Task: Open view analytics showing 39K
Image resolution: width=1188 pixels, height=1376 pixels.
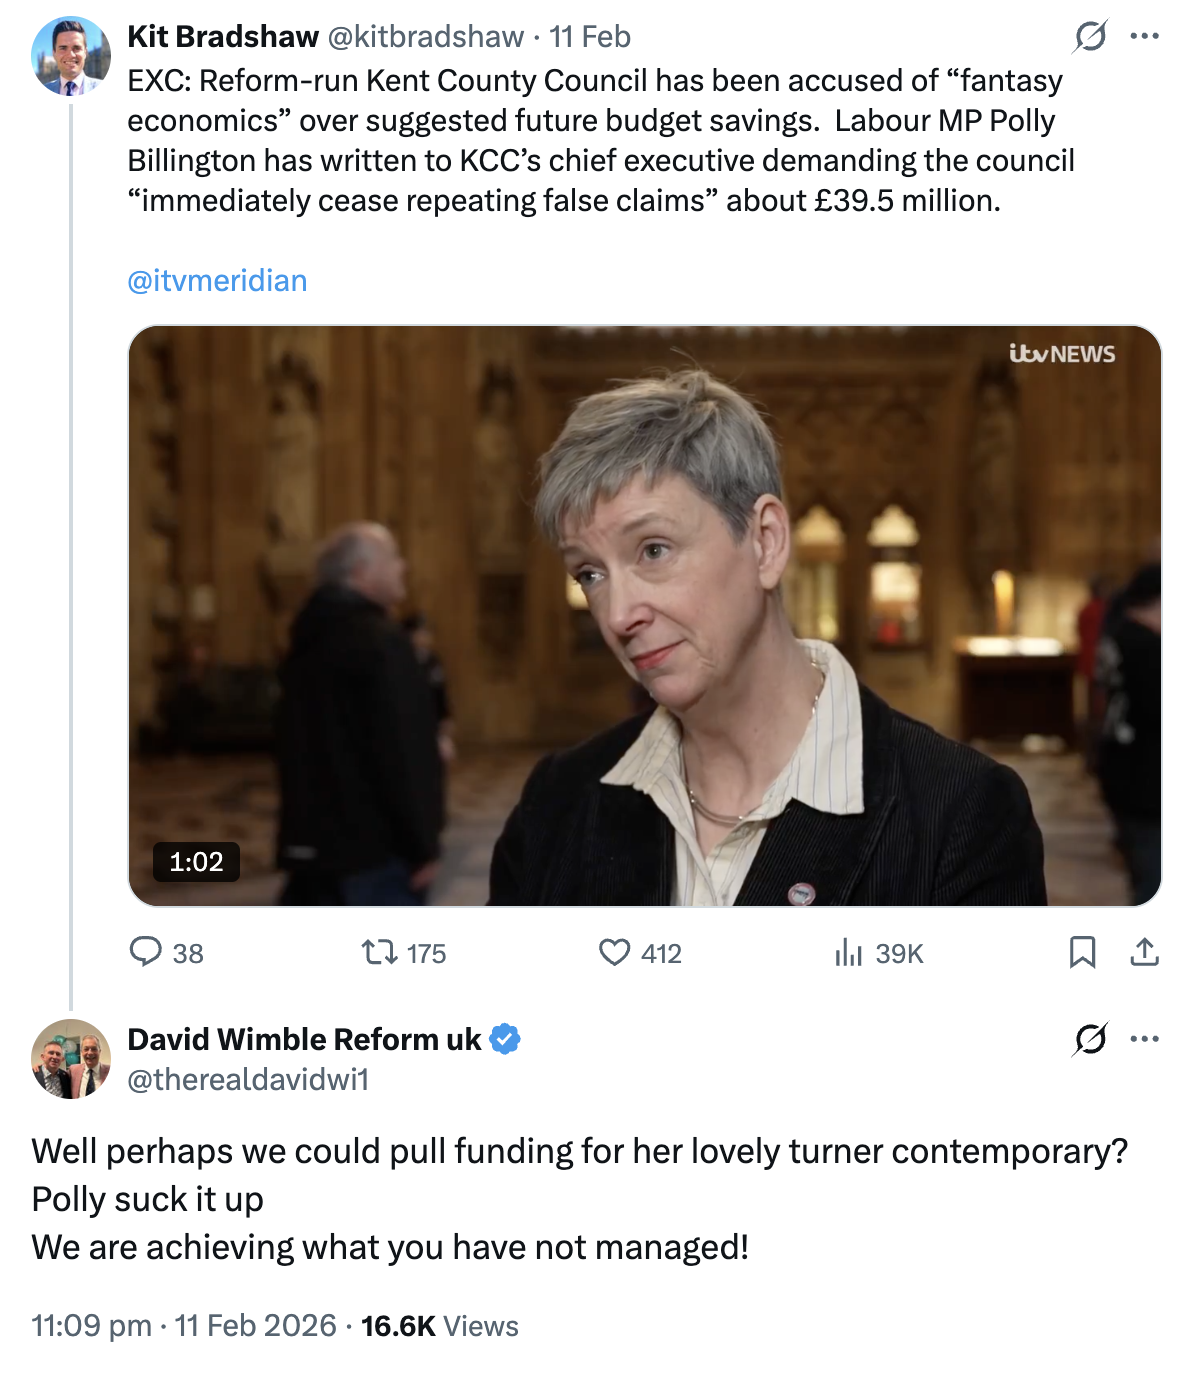Action: point(848,953)
